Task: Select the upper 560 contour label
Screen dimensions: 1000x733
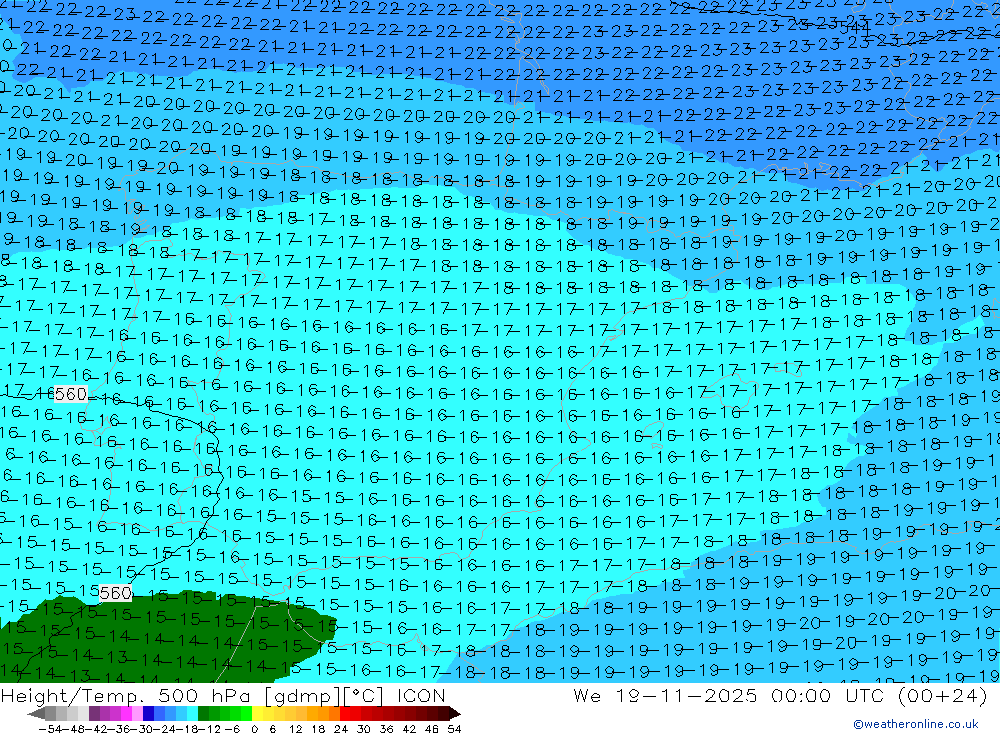Action: click(x=70, y=394)
